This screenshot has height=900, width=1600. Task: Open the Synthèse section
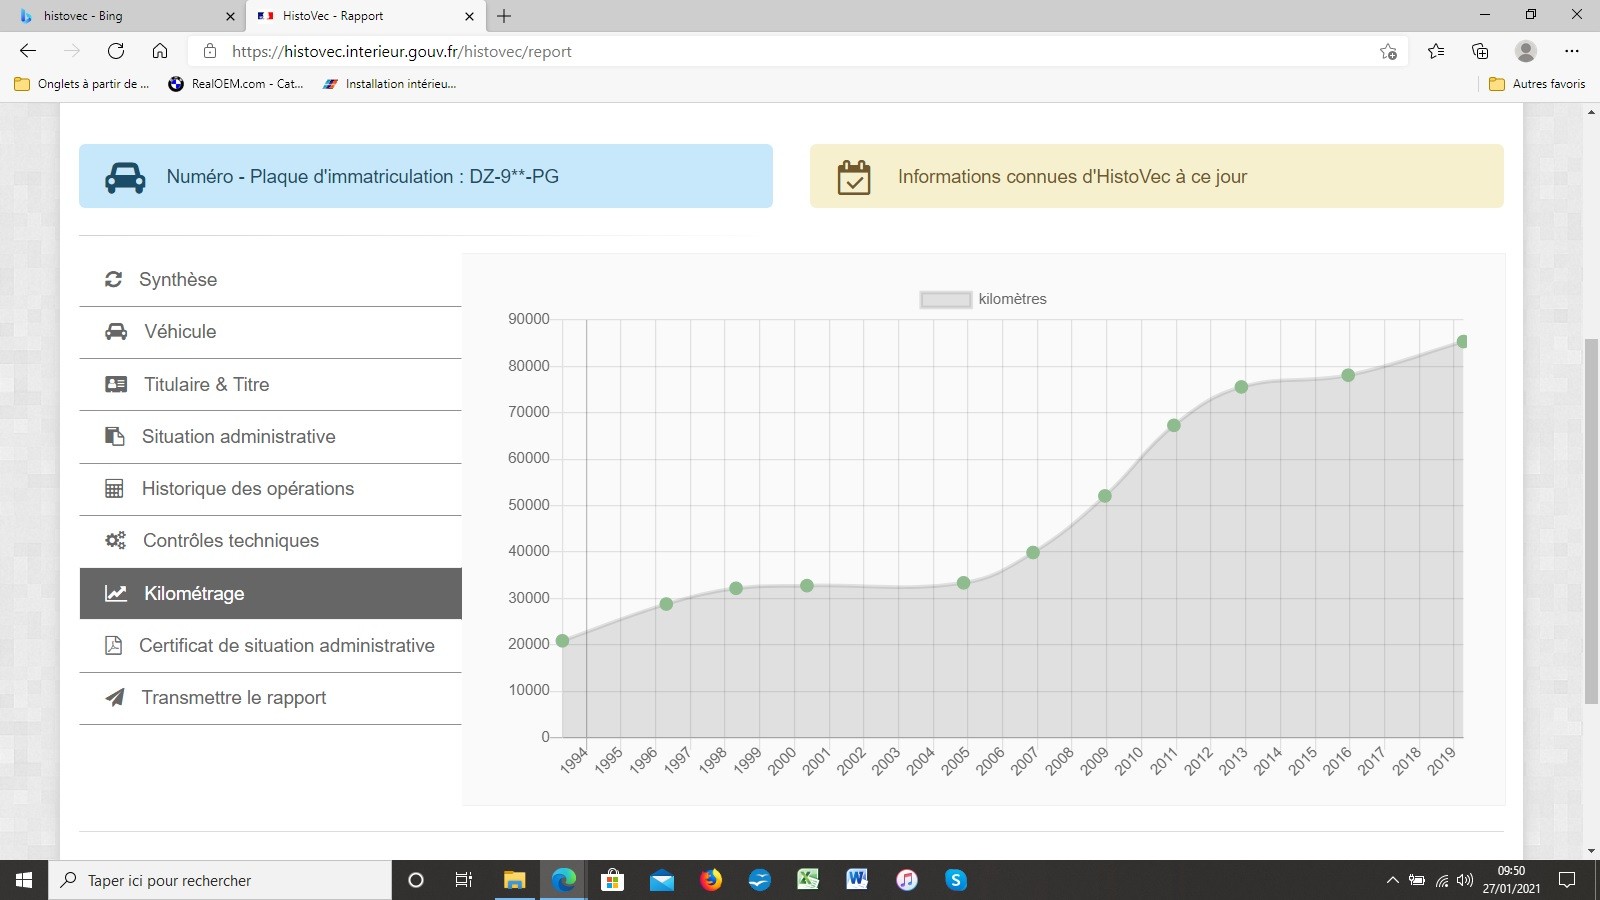click(x=270, y=280)
